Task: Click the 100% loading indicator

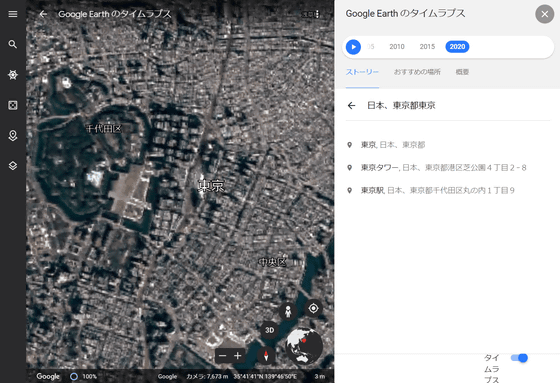Action: [x=84, y=376]
